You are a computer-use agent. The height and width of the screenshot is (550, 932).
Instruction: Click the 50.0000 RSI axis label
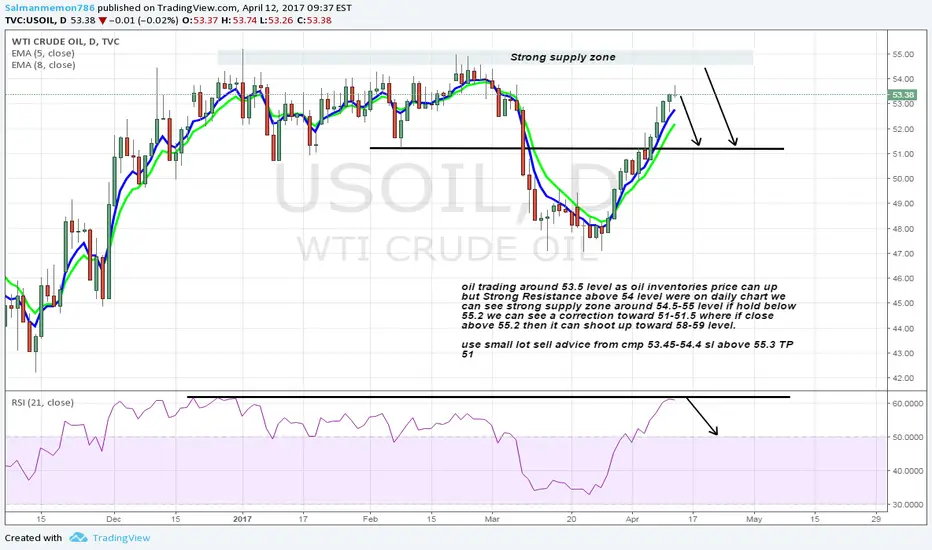907,437
